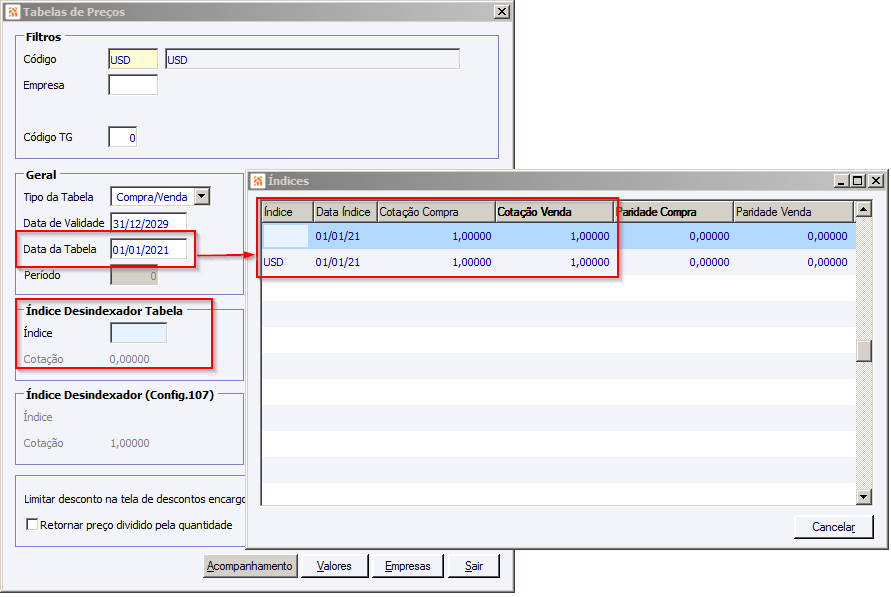891x597 pixels.
Task: Click the empty Empresa field
Action: [134, 85]
